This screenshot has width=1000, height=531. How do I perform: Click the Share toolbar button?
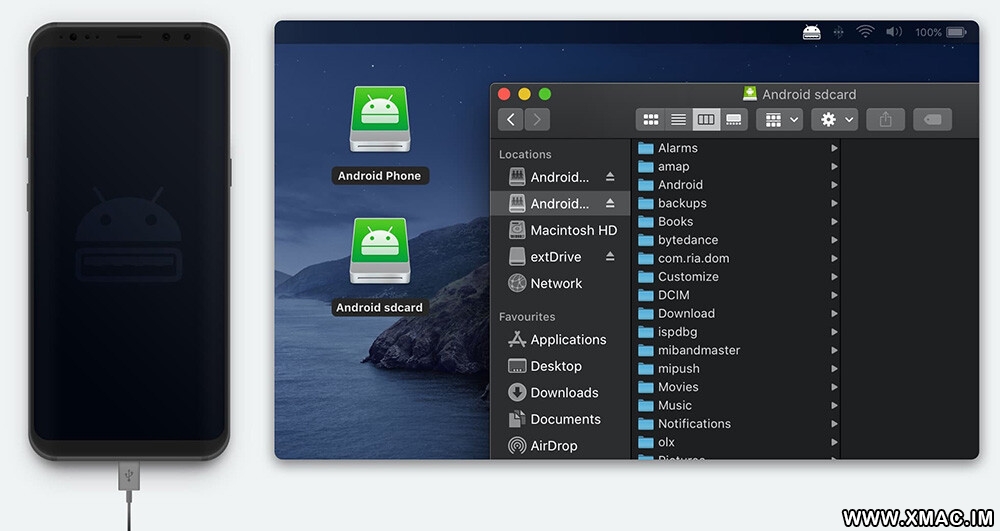[x=885, y=119]
